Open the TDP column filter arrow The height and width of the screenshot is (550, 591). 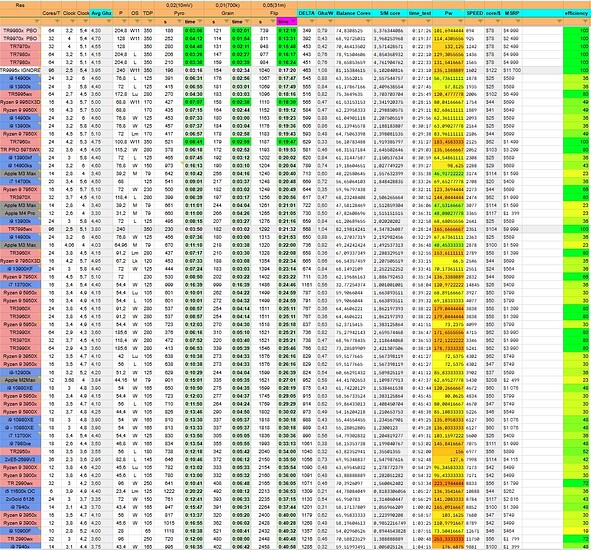150,21
